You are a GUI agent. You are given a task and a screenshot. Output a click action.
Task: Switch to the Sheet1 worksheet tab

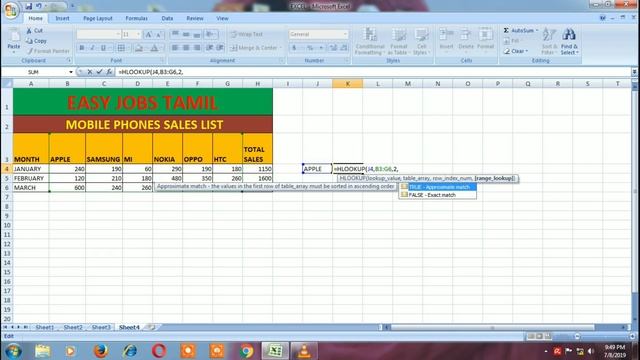click(x=44, y=327)
